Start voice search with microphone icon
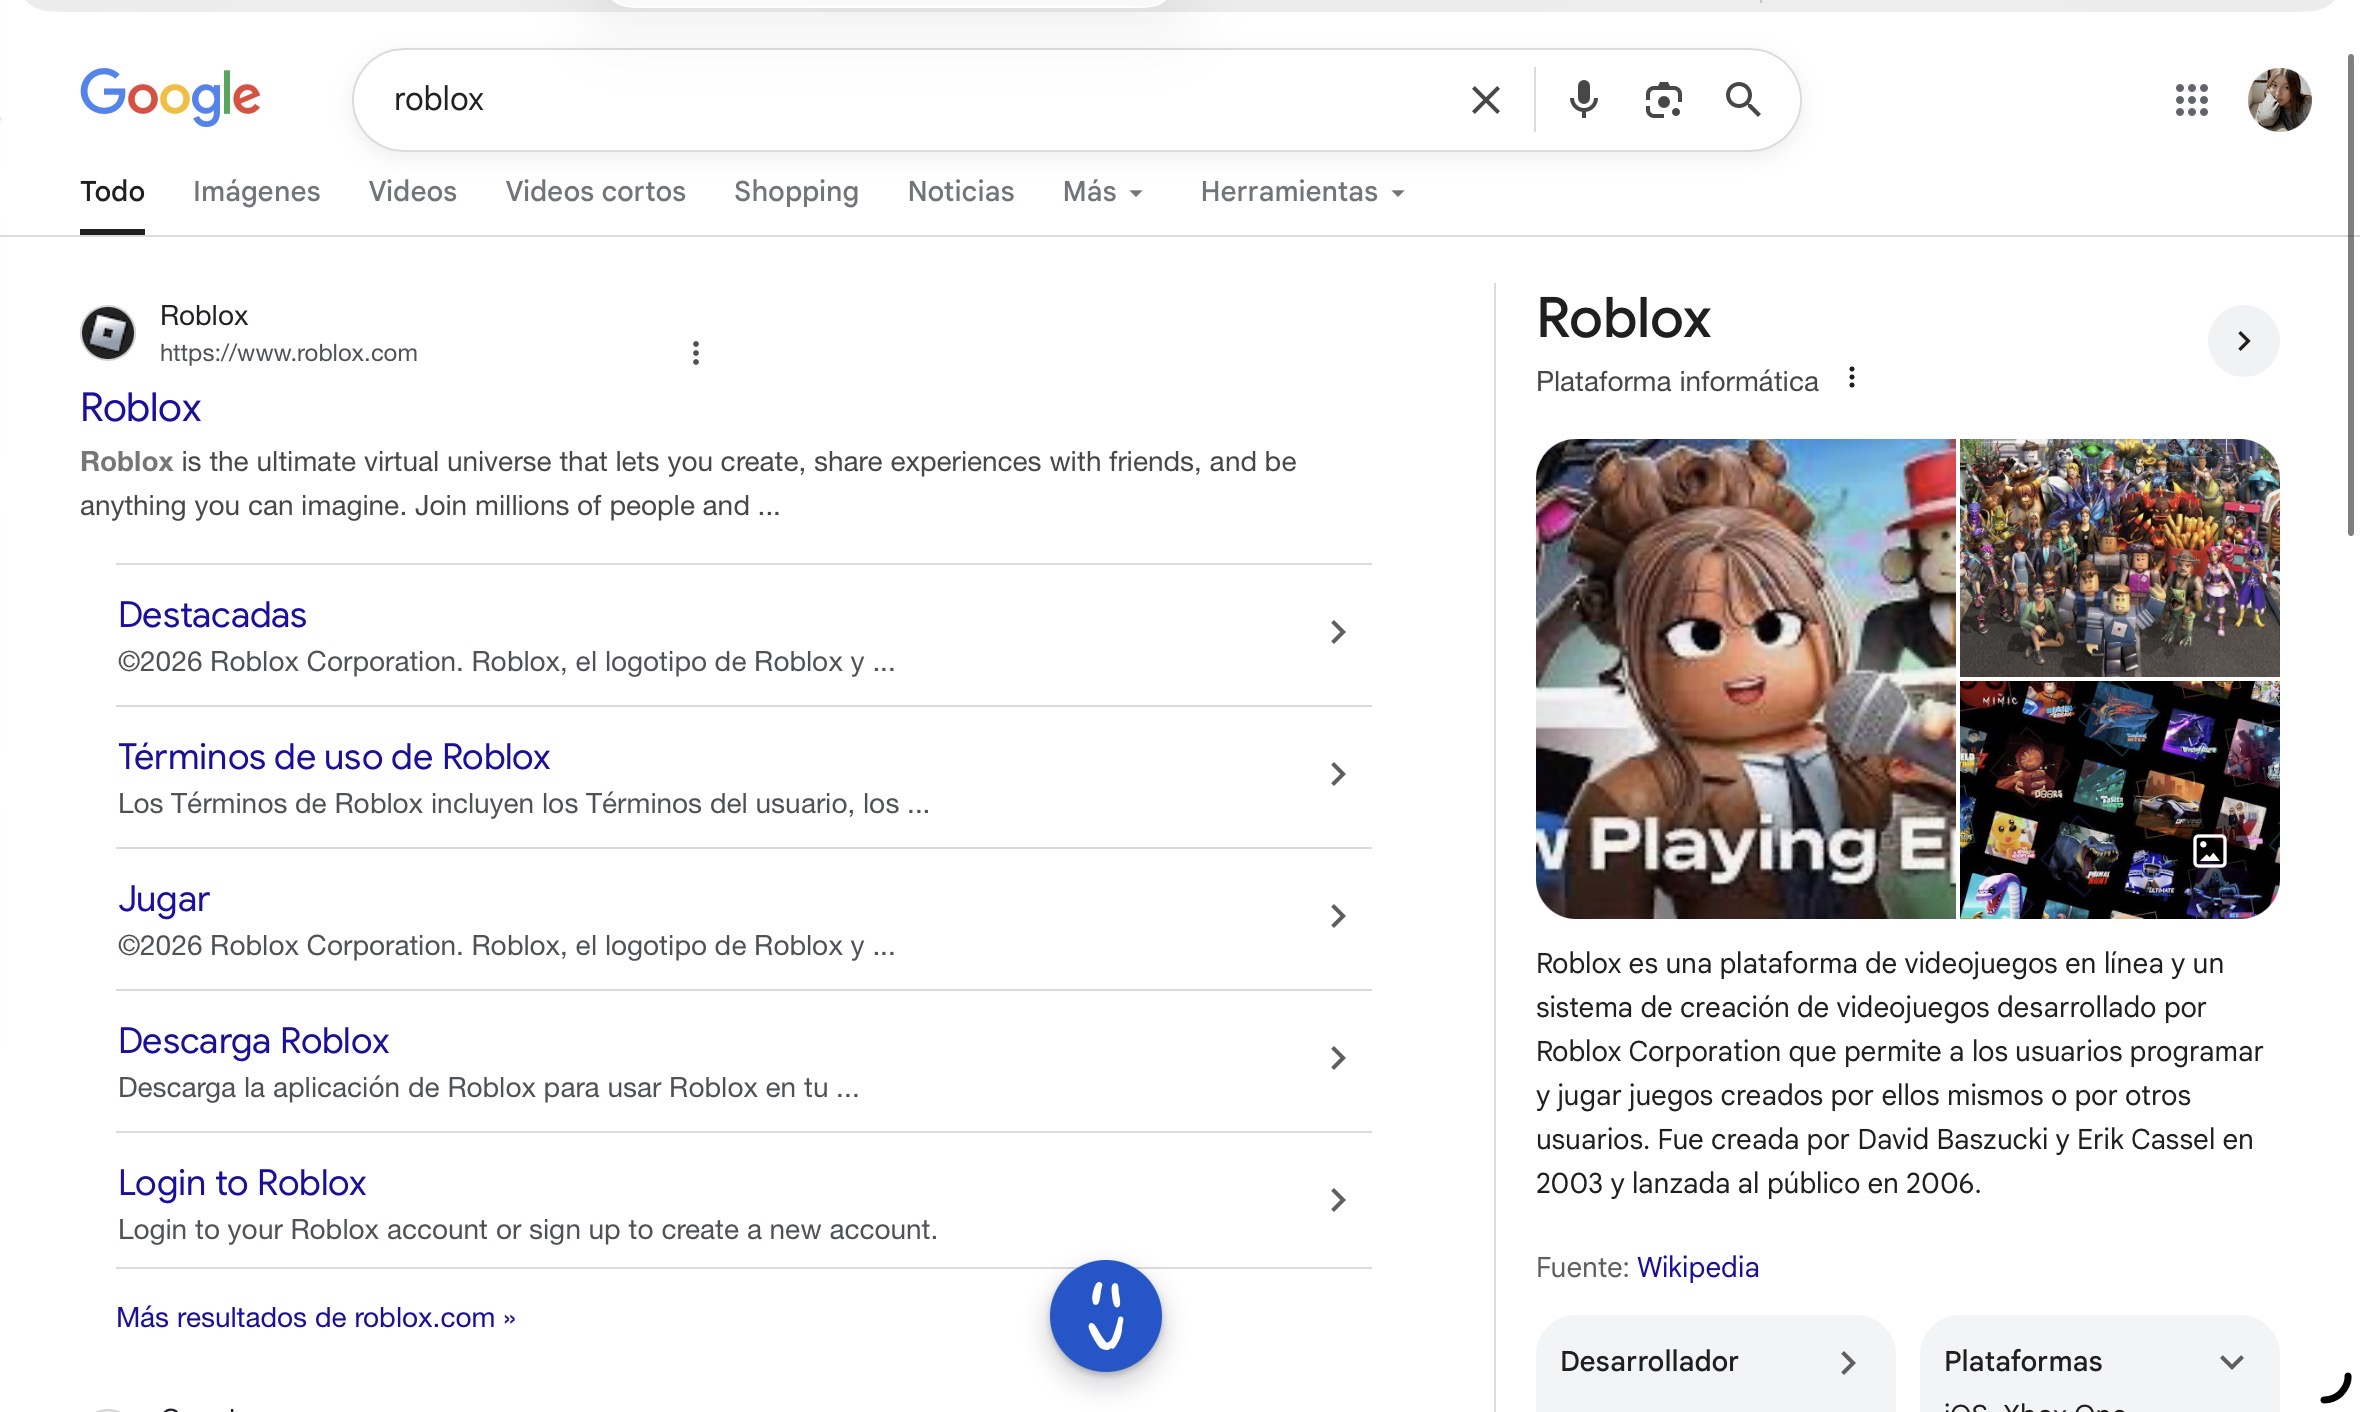Screen dimensions: 2360x1412 click(x=1583, y=100)
